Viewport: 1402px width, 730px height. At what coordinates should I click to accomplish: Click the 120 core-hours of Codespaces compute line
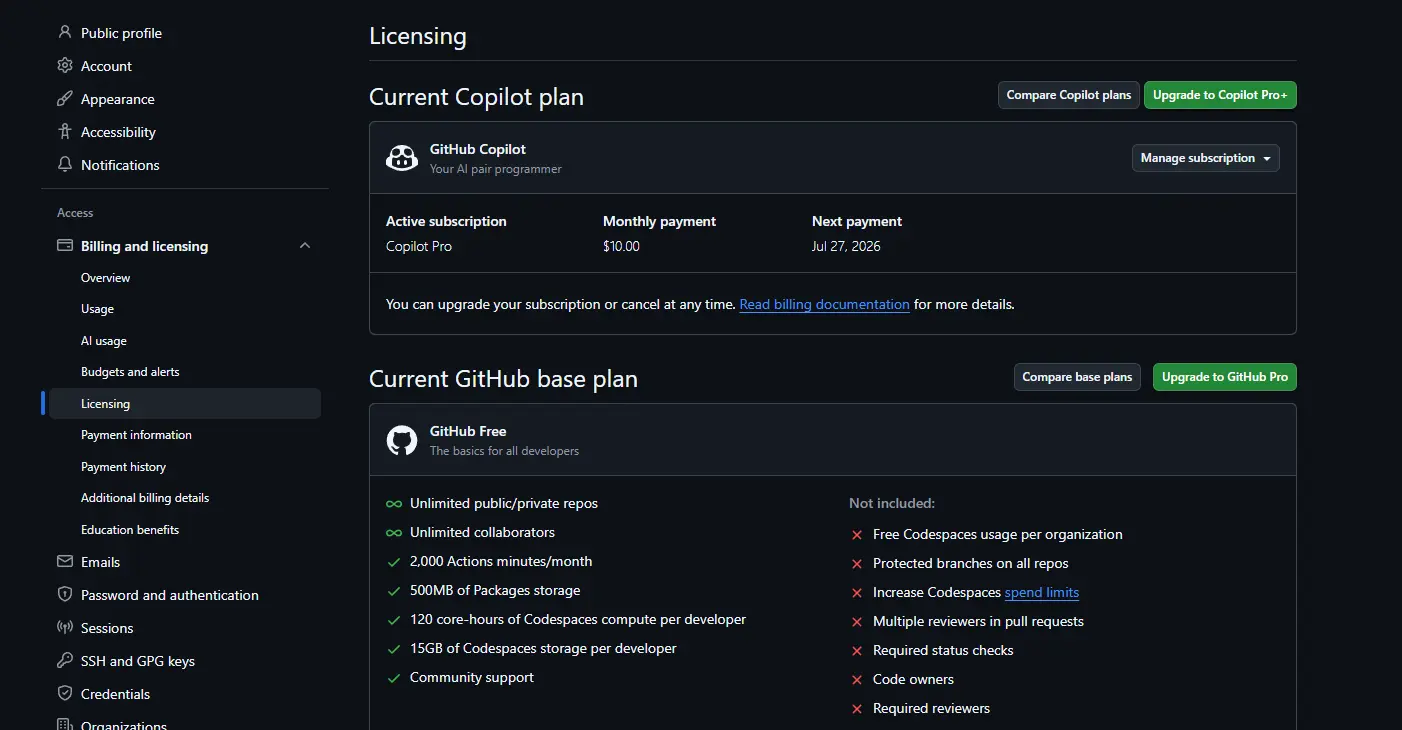click(578, 619)
